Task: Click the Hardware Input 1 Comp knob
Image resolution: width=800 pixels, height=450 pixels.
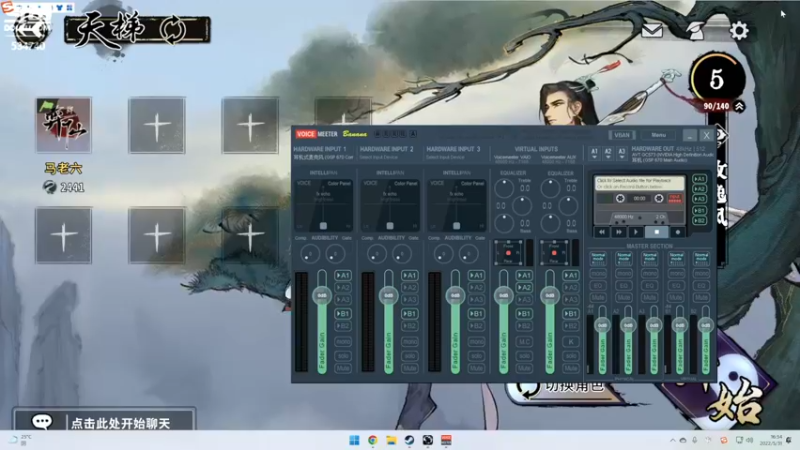Action: coord(310,254)
